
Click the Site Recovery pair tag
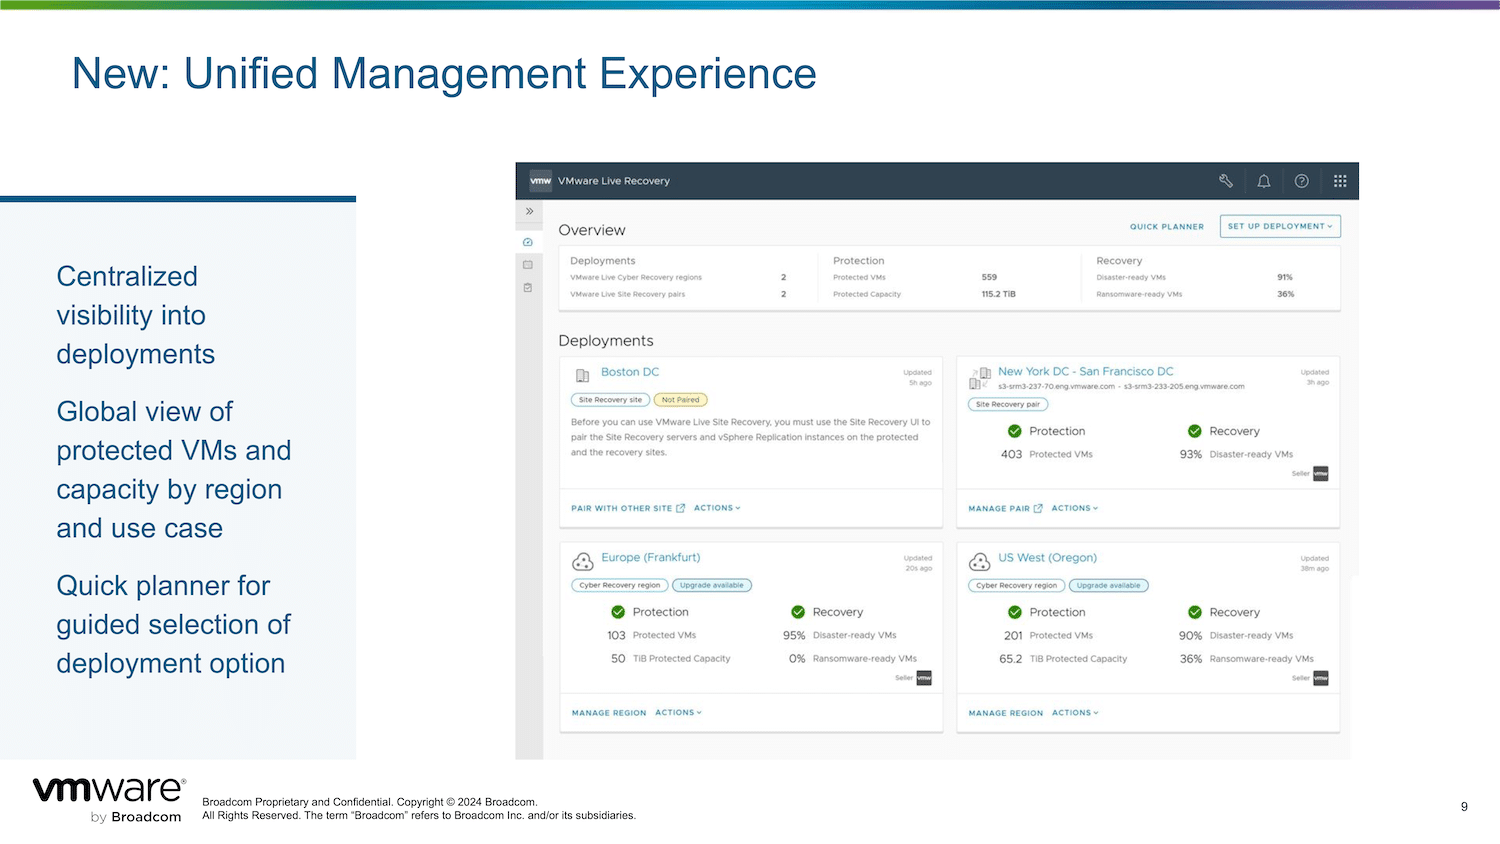[x=1008, y=404]
